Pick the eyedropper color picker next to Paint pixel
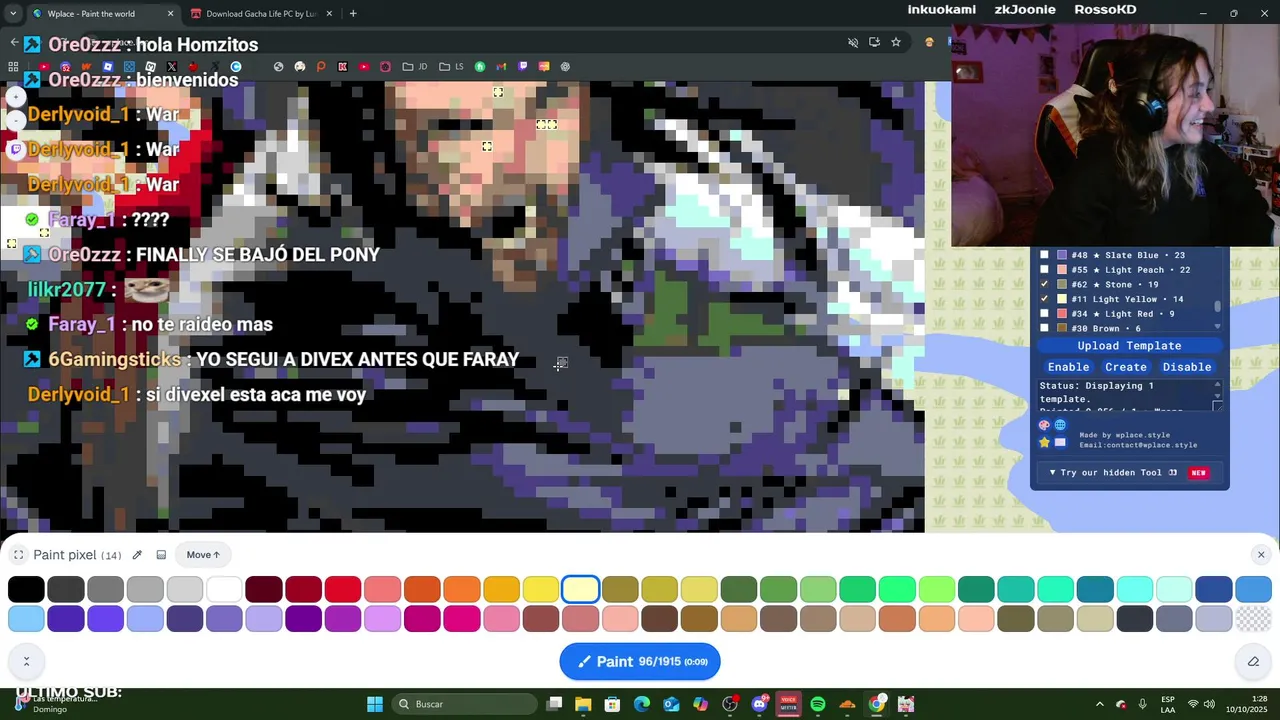1280x720 pixels. click(137, 555)
